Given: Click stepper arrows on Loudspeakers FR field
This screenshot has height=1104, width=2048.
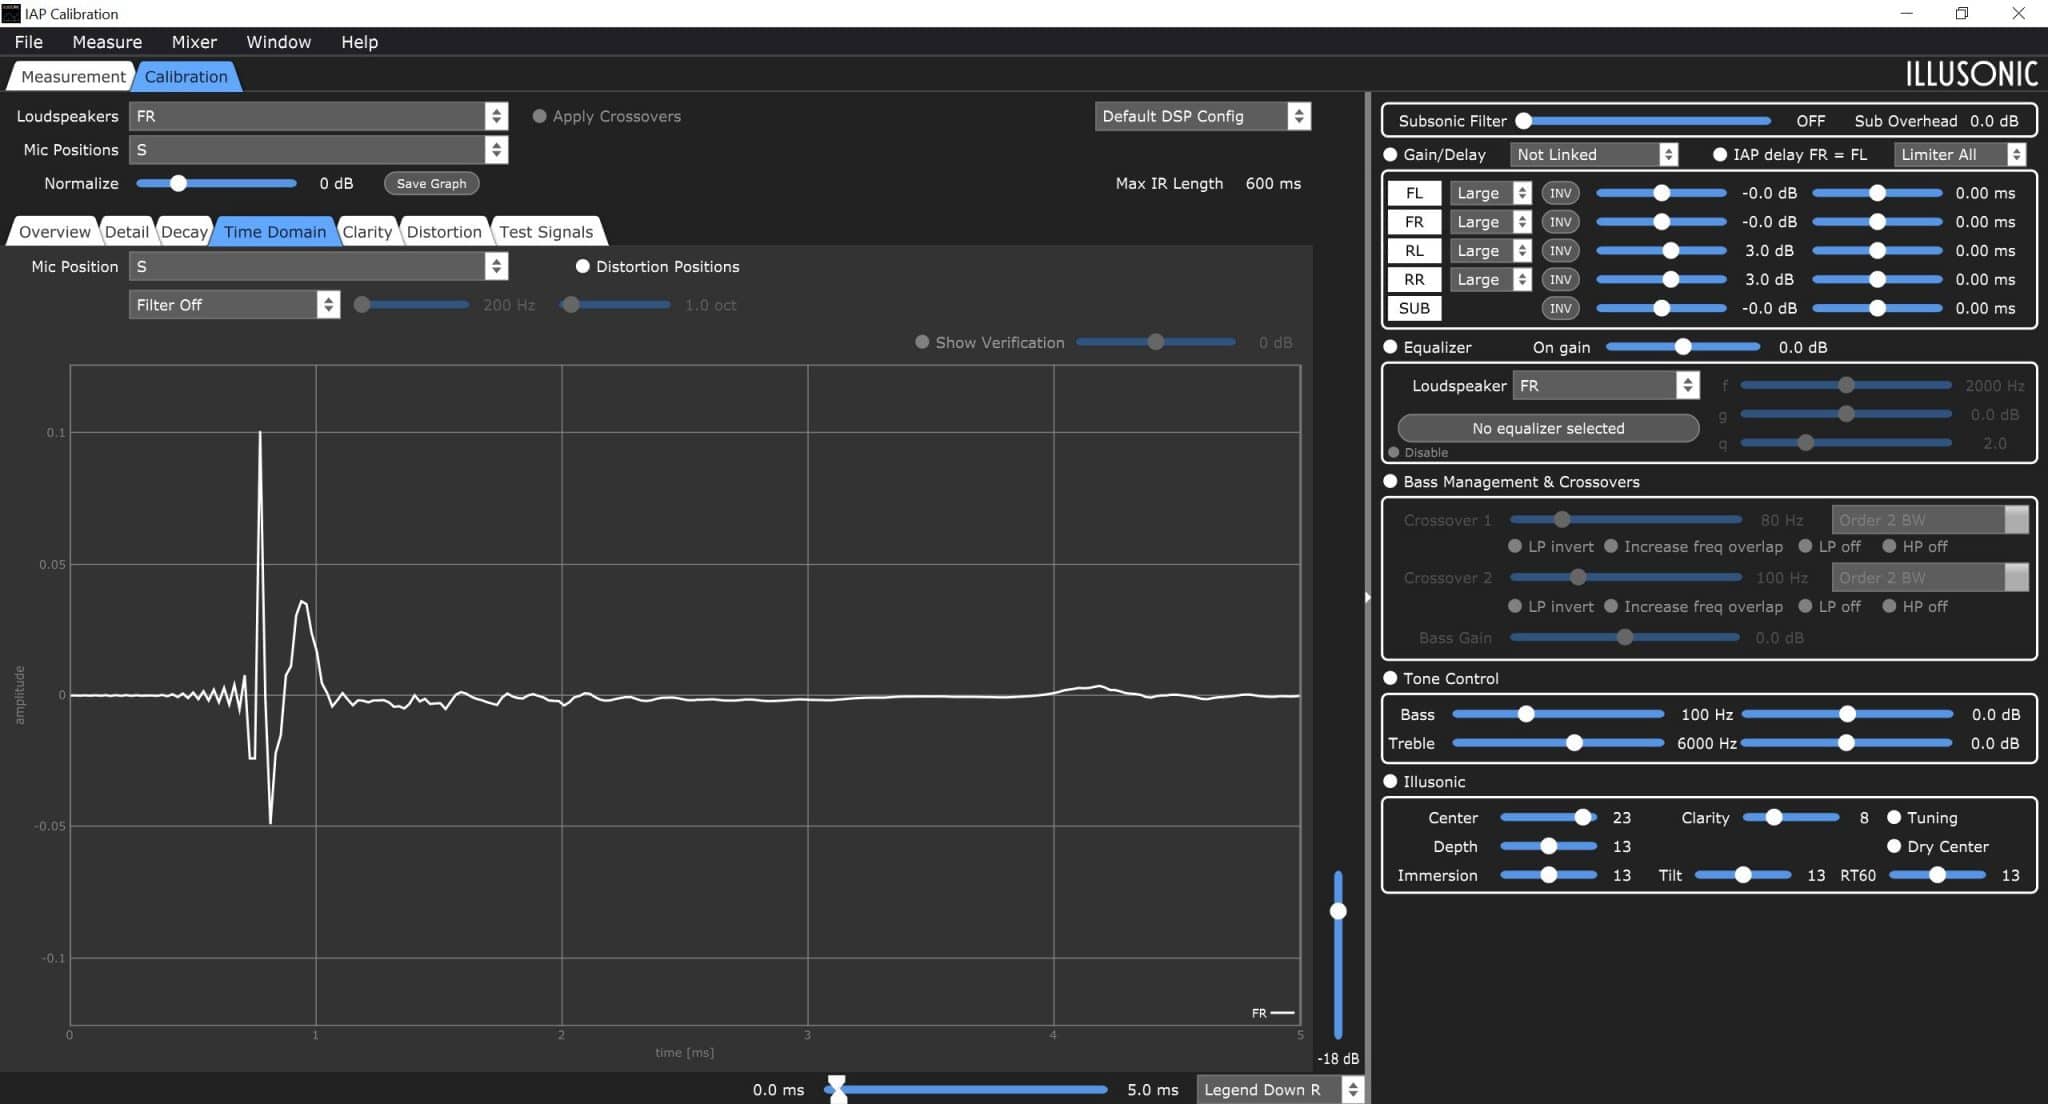Looking at the screenshot, I should point(496,116).
